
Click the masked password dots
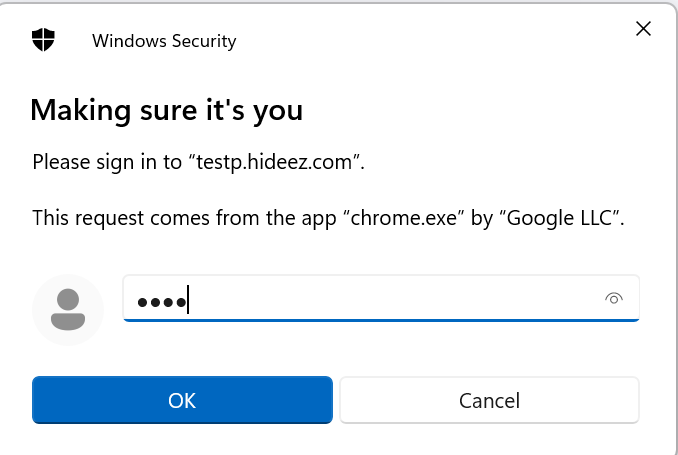[x=160, y=301]
